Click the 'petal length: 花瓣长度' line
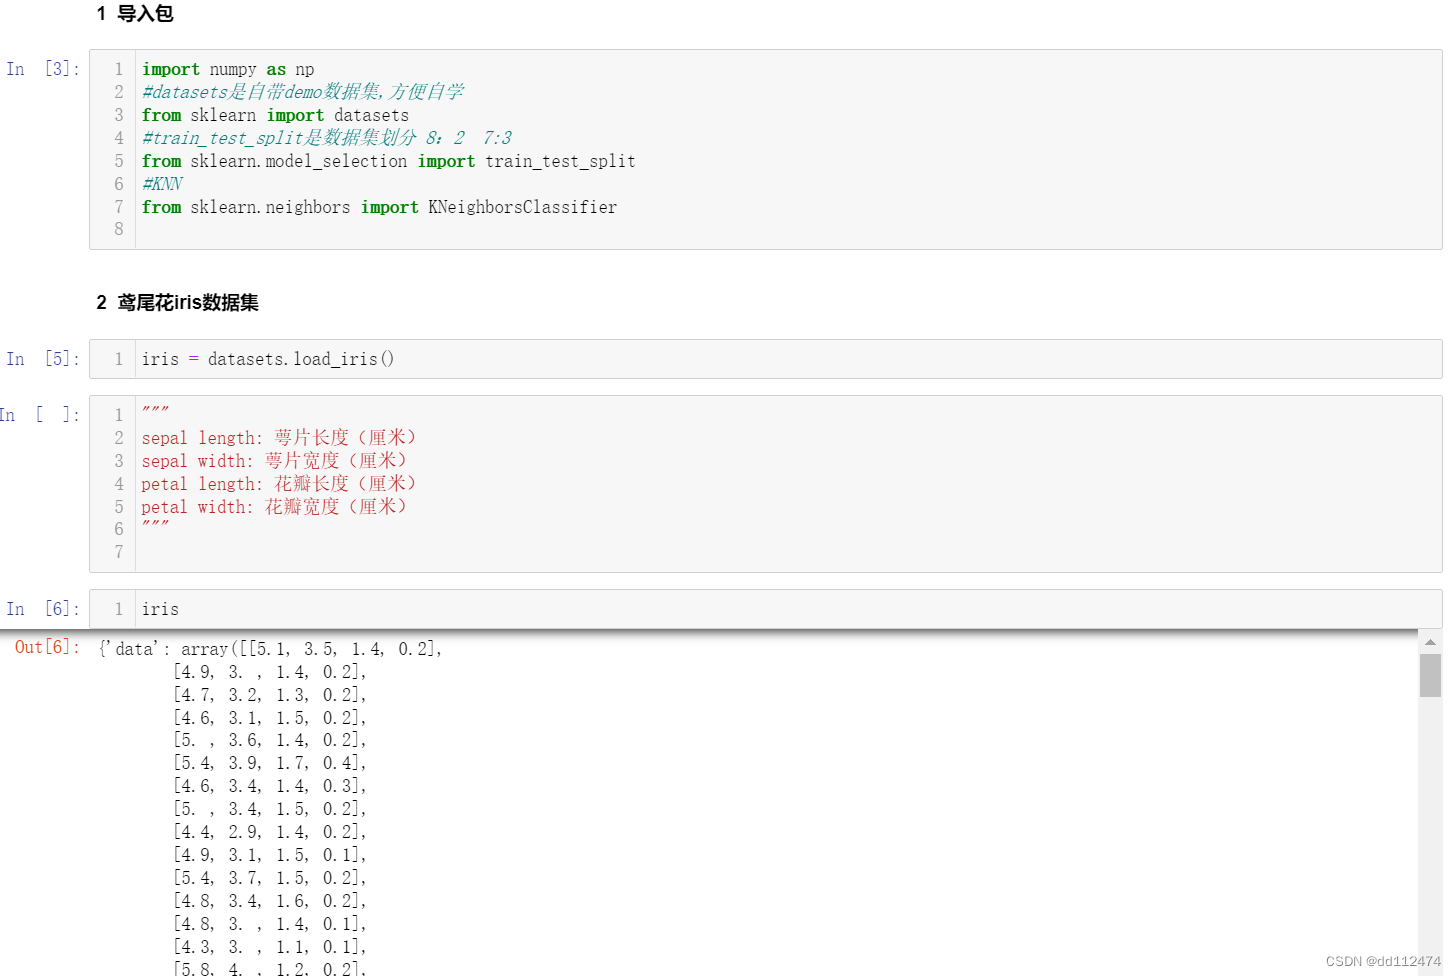1456x976 pixels. click(279, 484)
